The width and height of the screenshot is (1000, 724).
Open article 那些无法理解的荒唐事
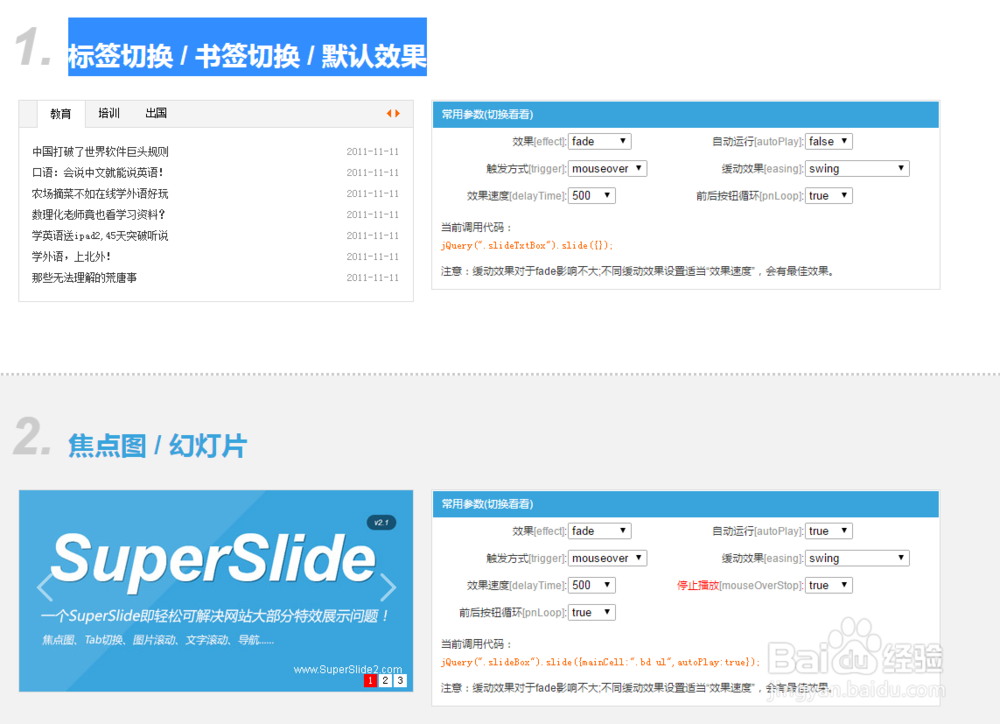point(84,277)
